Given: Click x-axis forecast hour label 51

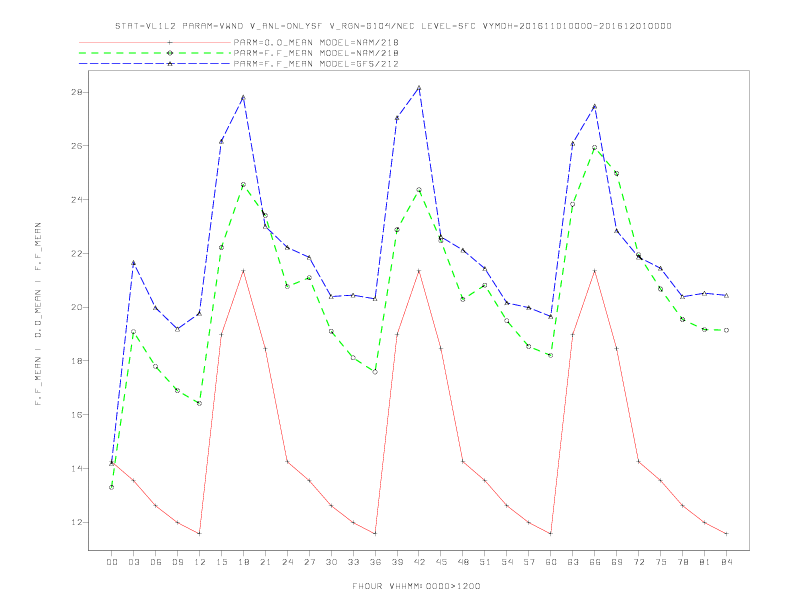Looking at the screenshot, I should (485, 562).
